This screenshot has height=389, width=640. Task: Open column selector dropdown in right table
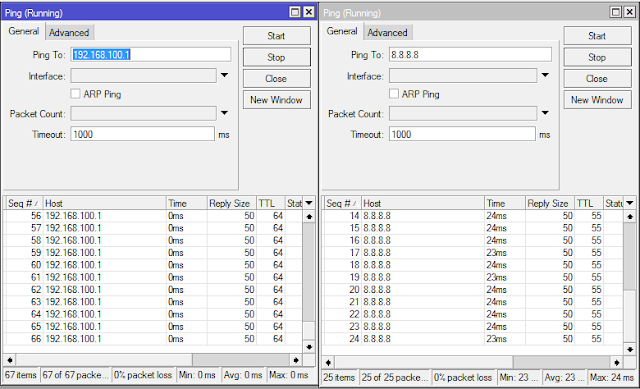click(x=630, y=203)
